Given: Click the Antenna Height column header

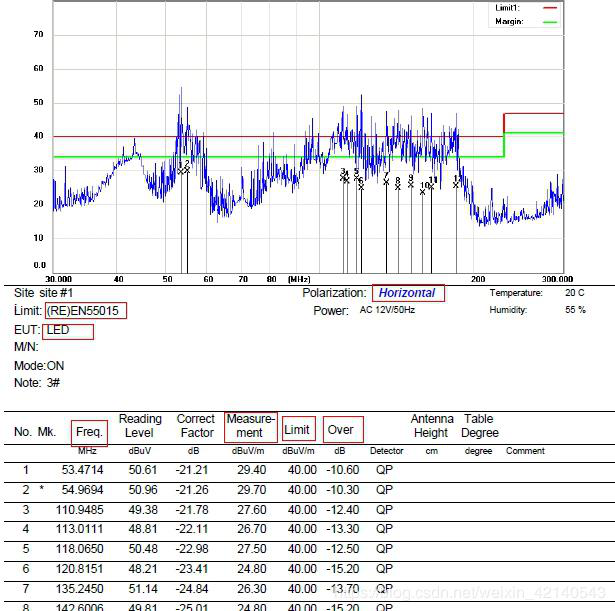Looking at the screenshot, I should point(430,426).
